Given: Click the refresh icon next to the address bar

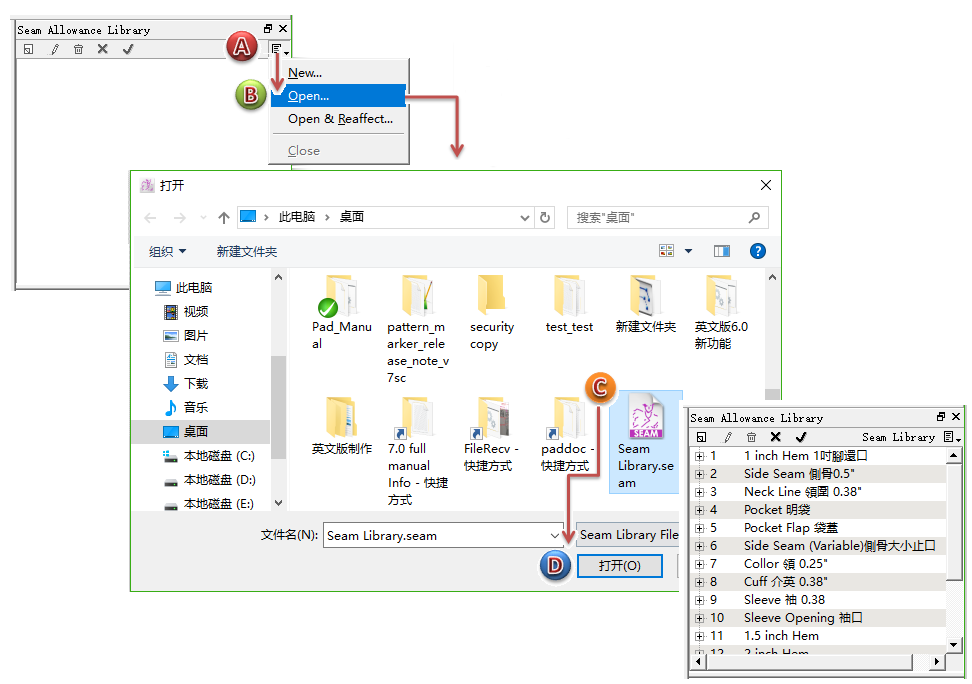Looking at the screenshot, I should pyautogui.click(x=545, y=217).
